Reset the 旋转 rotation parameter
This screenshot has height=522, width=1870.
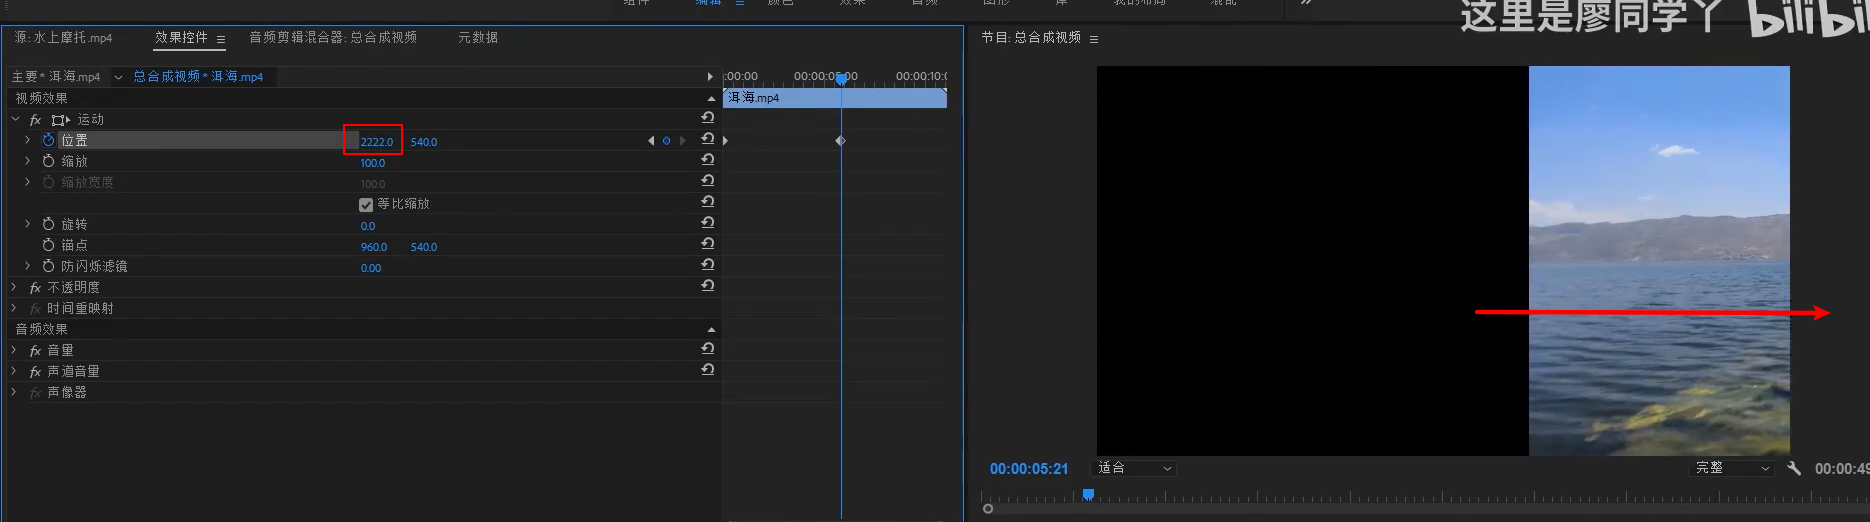coord(708,223)
